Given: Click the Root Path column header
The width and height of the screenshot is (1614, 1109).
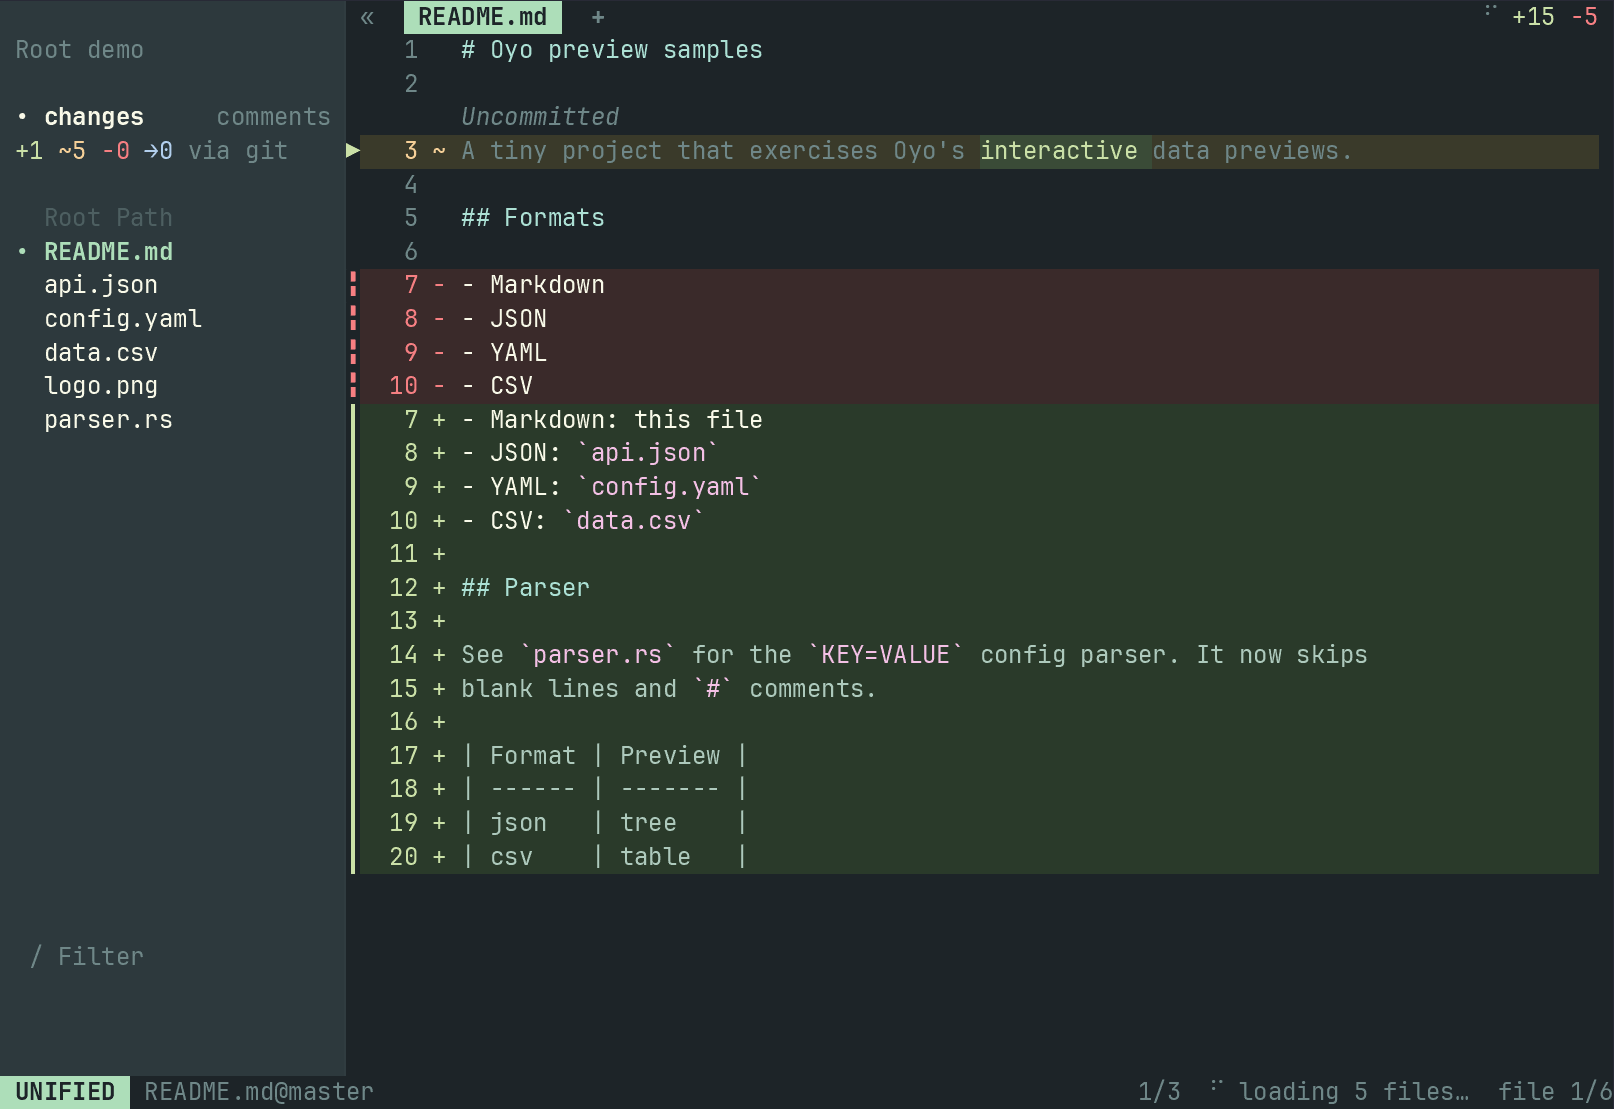Looking at the screenshot, I should pyautogui.click(x=108, y=218).
